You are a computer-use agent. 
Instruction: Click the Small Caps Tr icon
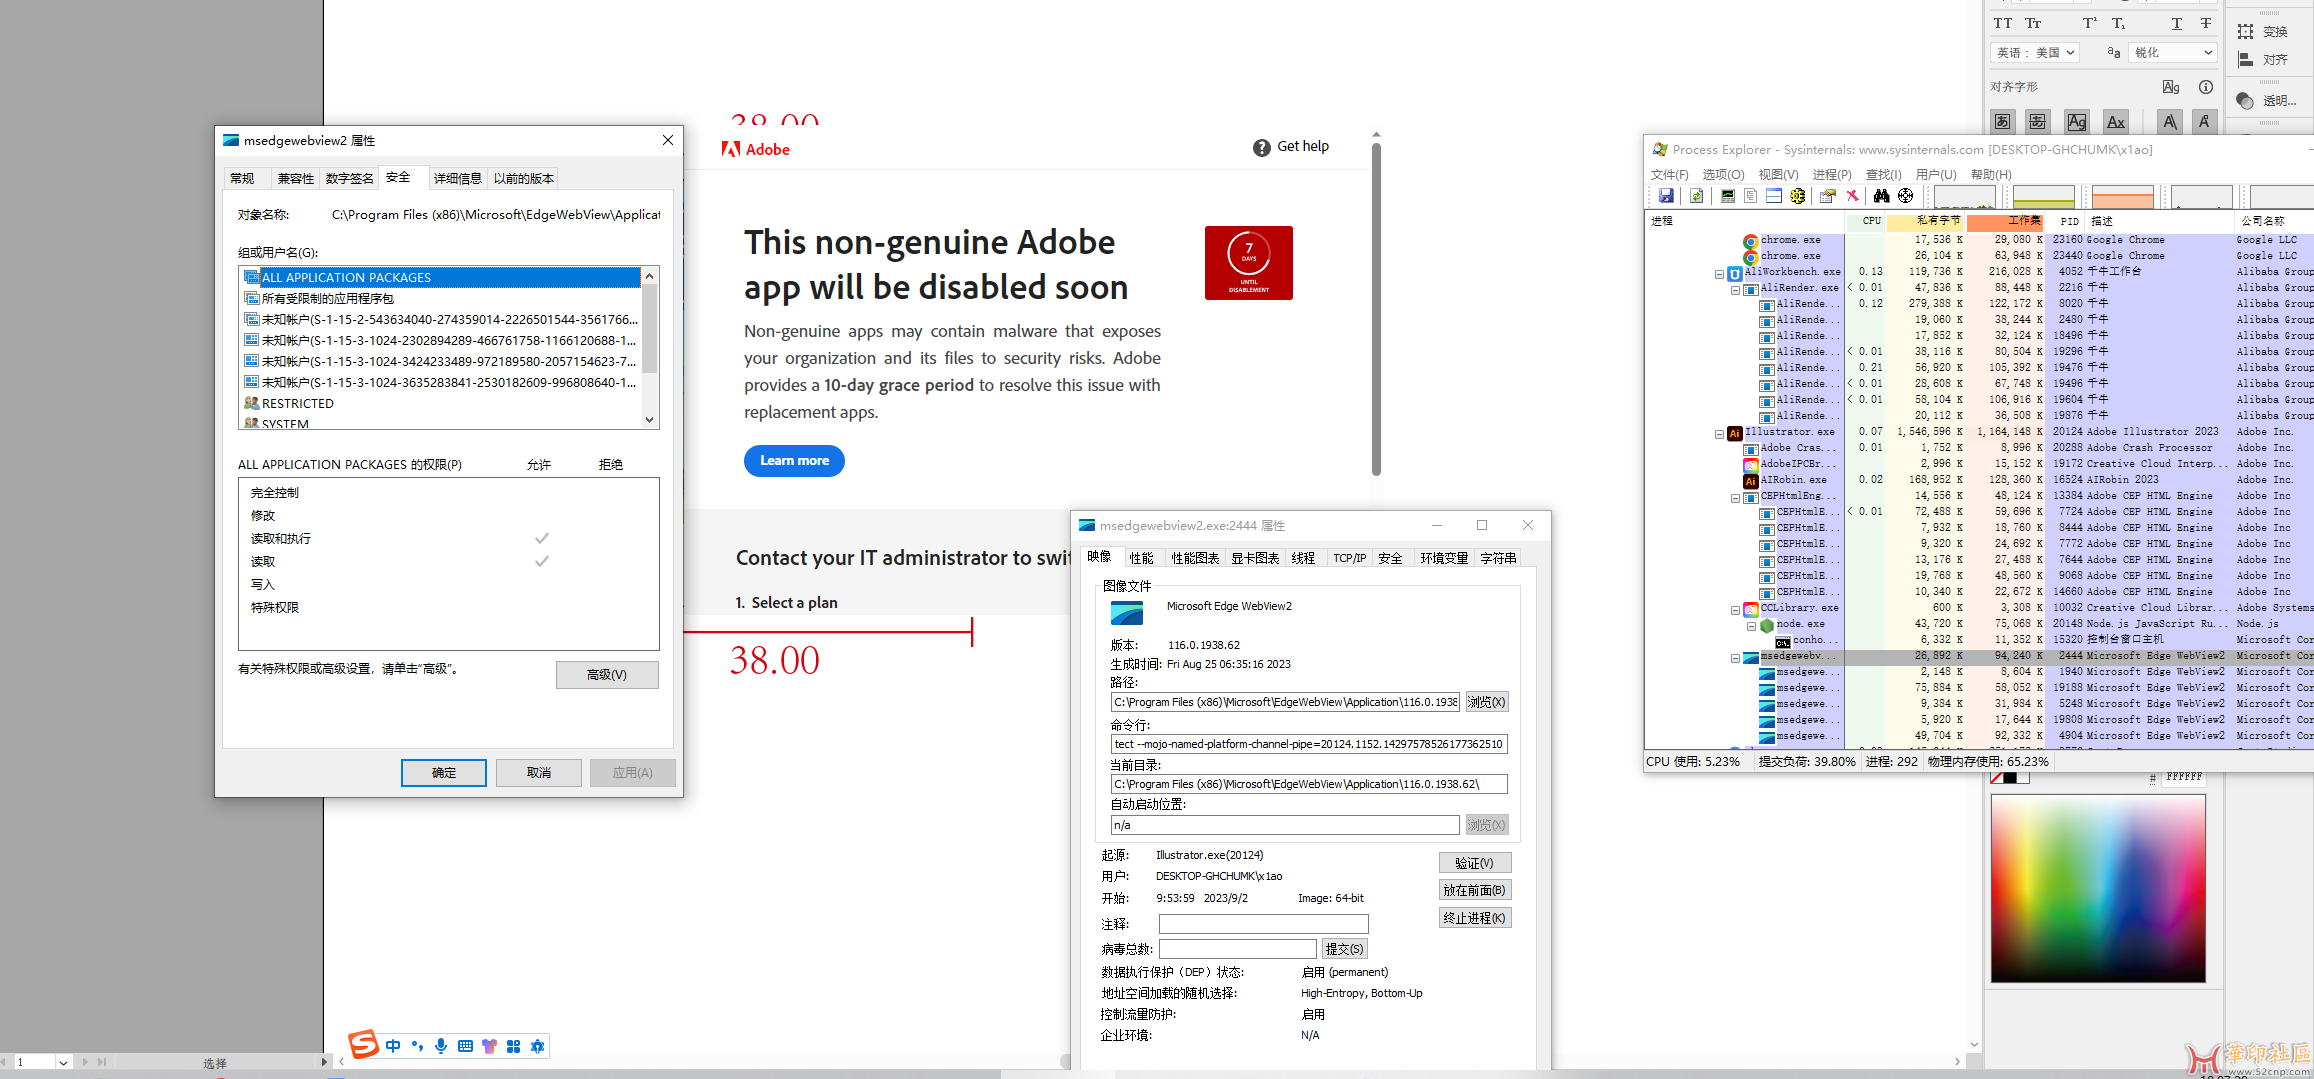pos(2033,23)
